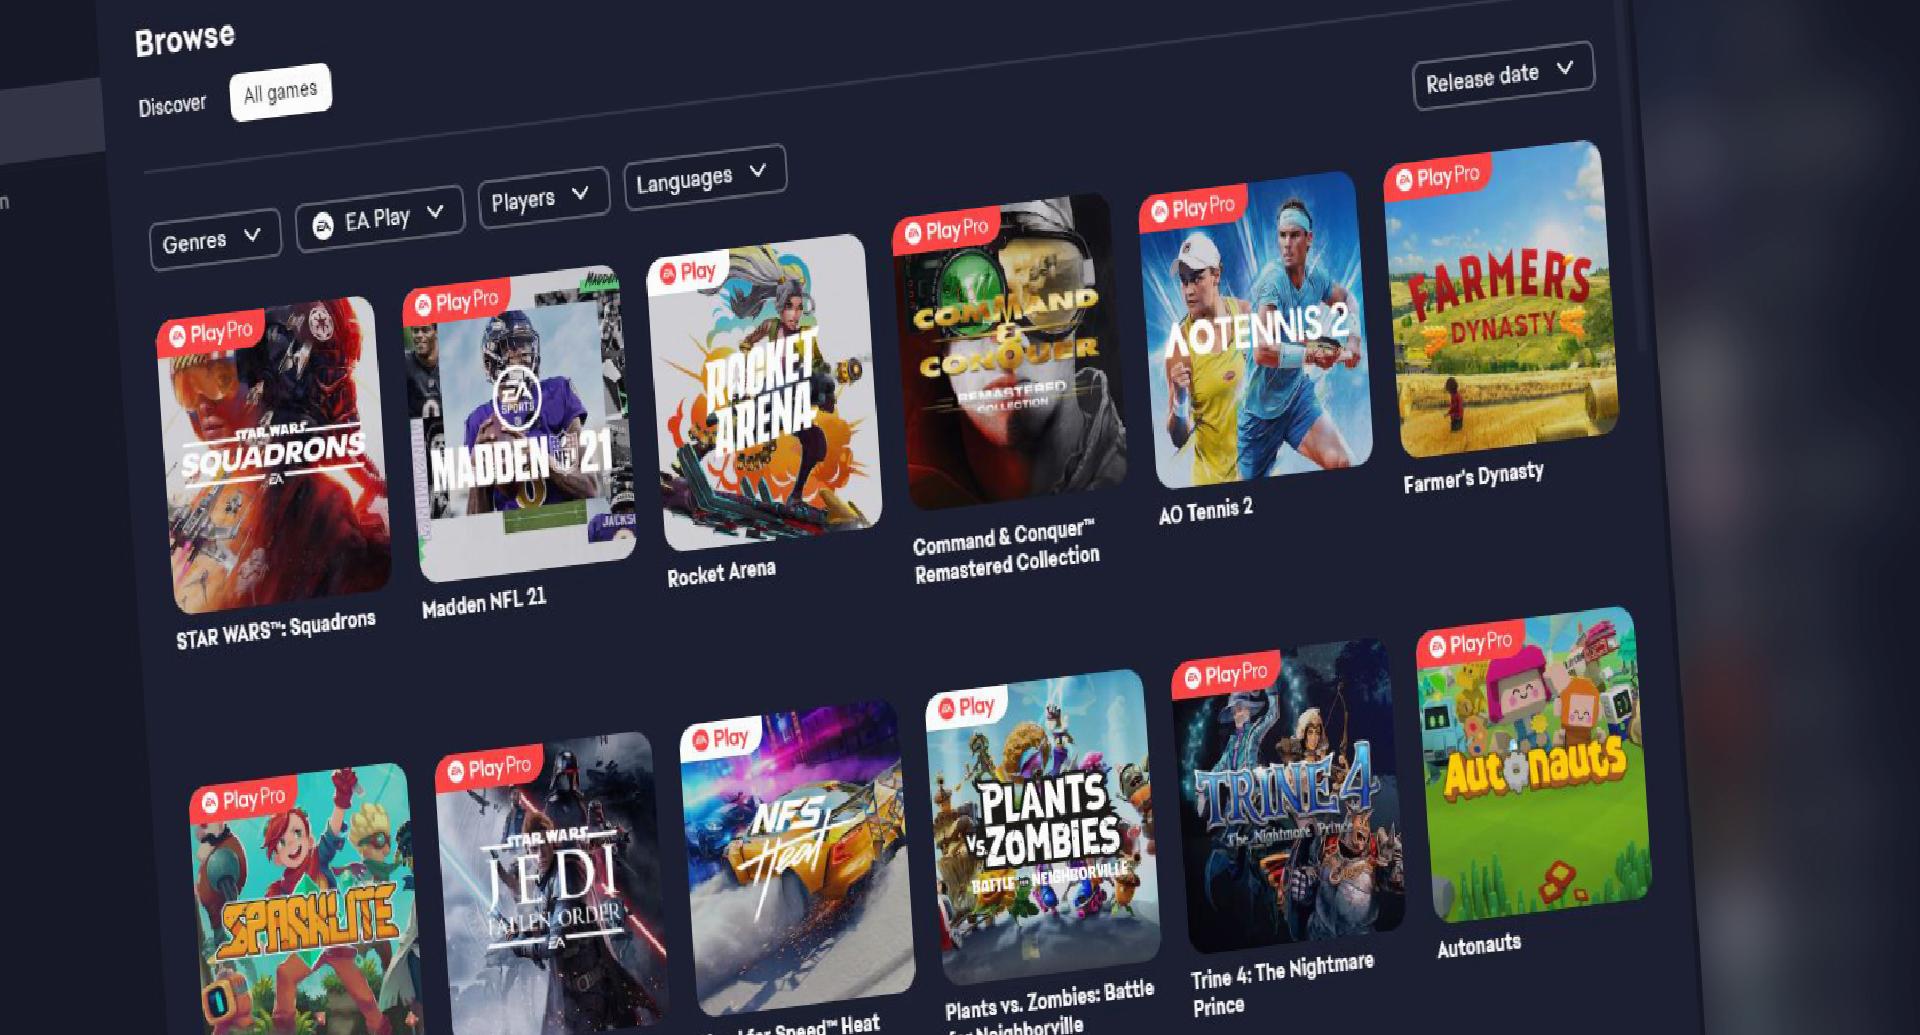The width and height of the screenshot is (1920, 1035).
Task: Select the All games tab
Action: 280,93
